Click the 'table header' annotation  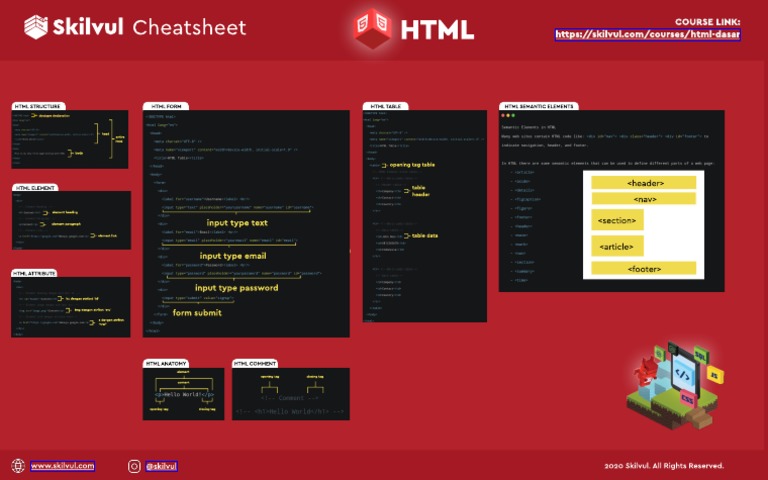tap(420, 191)
